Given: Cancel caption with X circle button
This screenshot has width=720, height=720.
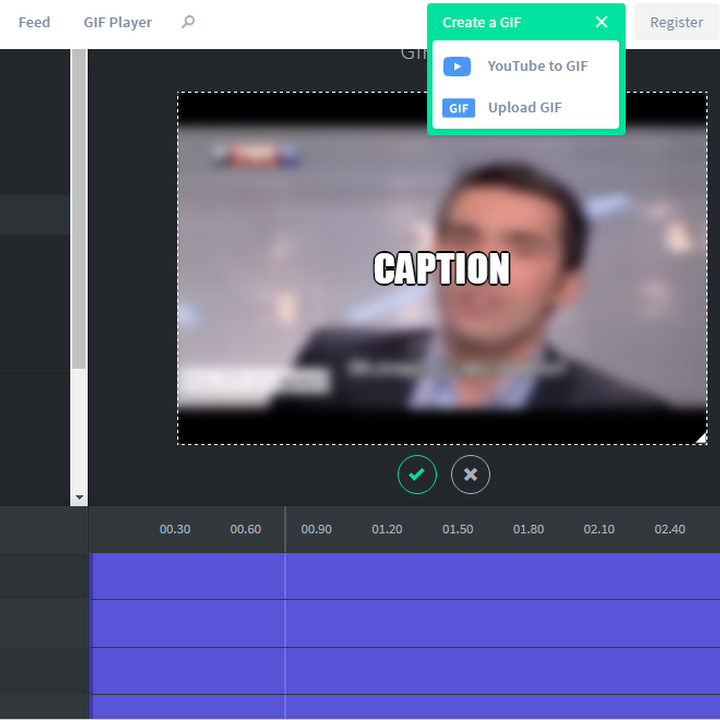Looking at the screenshot, I should [470, 474].
